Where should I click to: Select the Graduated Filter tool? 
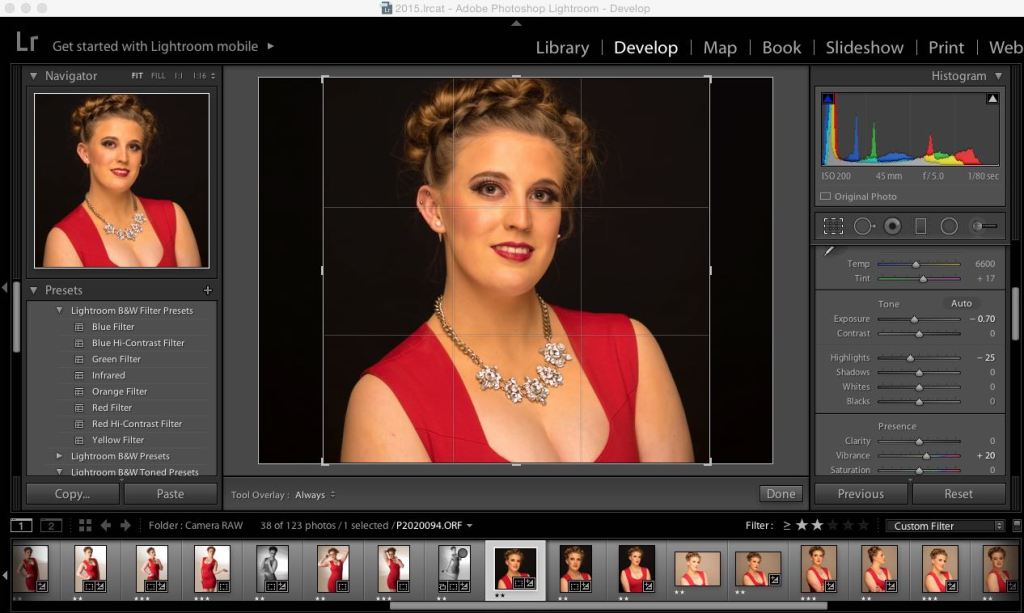pyautogui.click(x=920, y=226)
